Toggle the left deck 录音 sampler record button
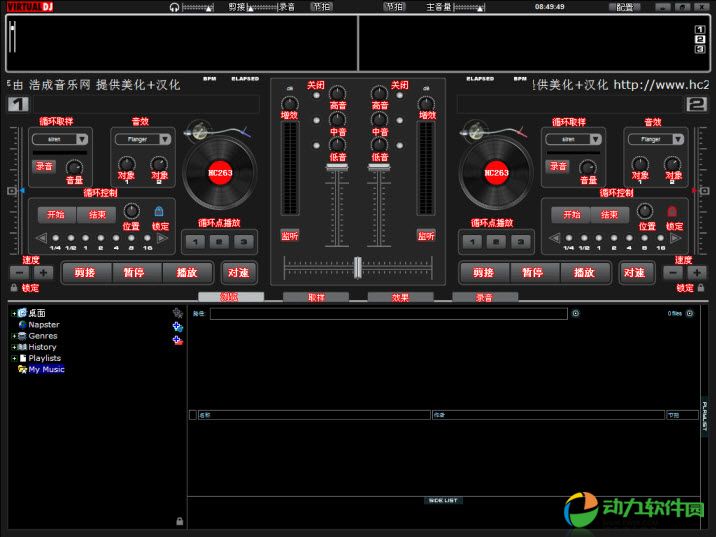This screenshot has height=537, width=716. [45, 166]
